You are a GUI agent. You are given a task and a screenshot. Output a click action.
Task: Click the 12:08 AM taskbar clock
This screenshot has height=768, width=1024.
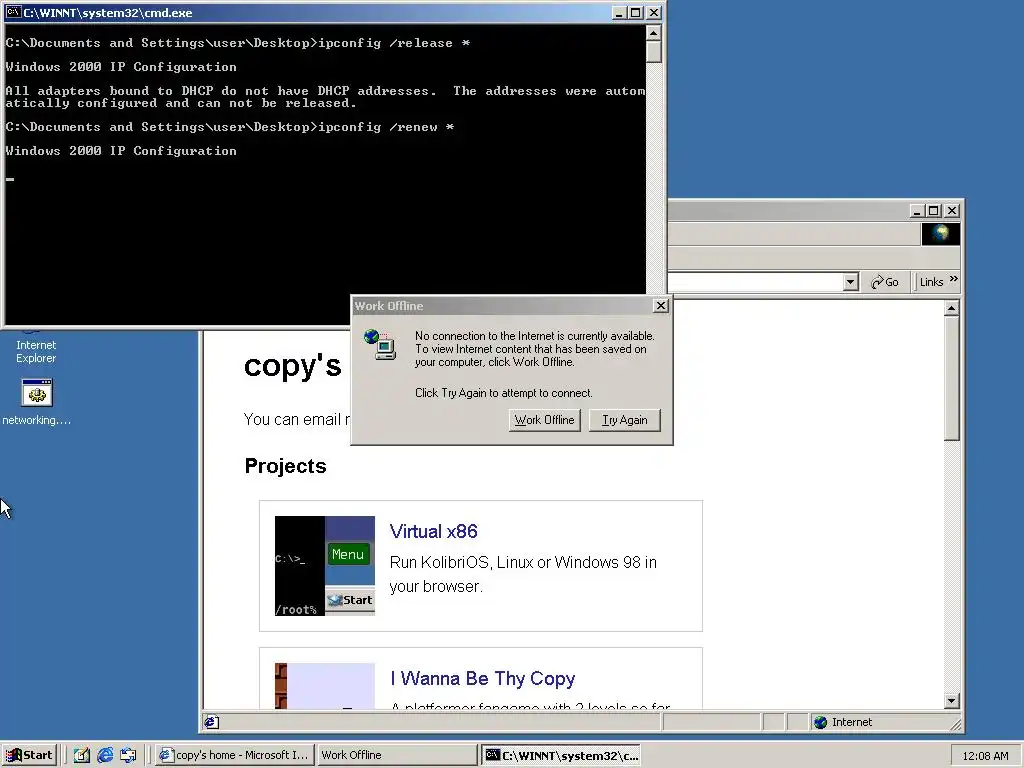tap(985, 756)
